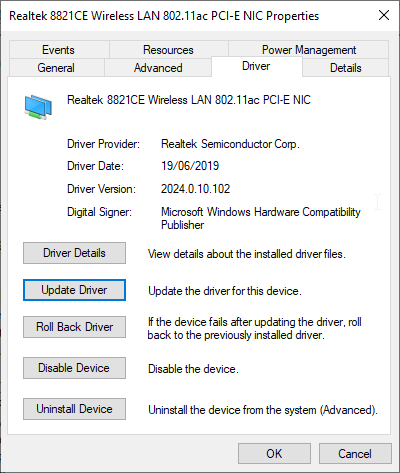Click the Disable Device button
Image resolution: width=400 pixels, height=473 pixels.
click(74, 368)
